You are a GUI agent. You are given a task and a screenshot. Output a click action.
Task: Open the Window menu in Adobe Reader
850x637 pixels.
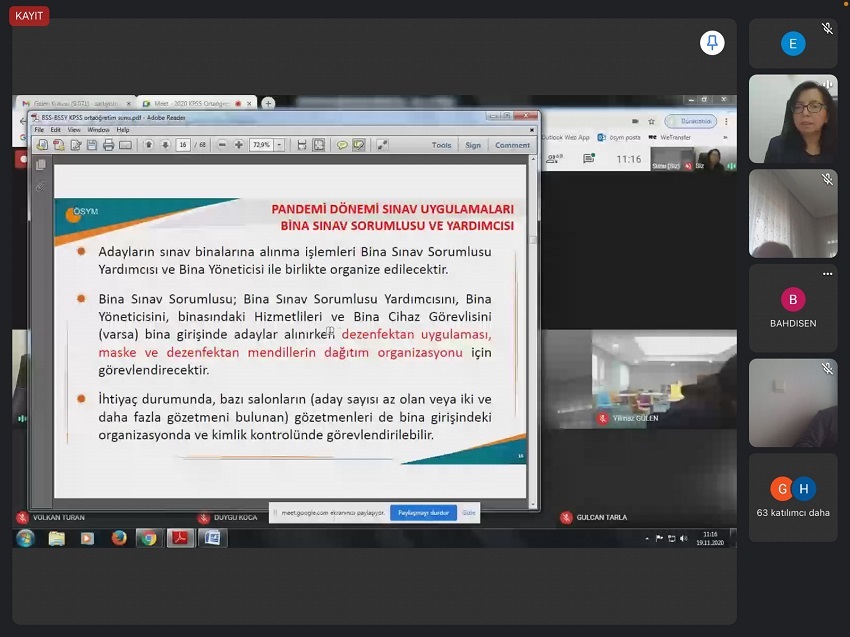point(98,130)
